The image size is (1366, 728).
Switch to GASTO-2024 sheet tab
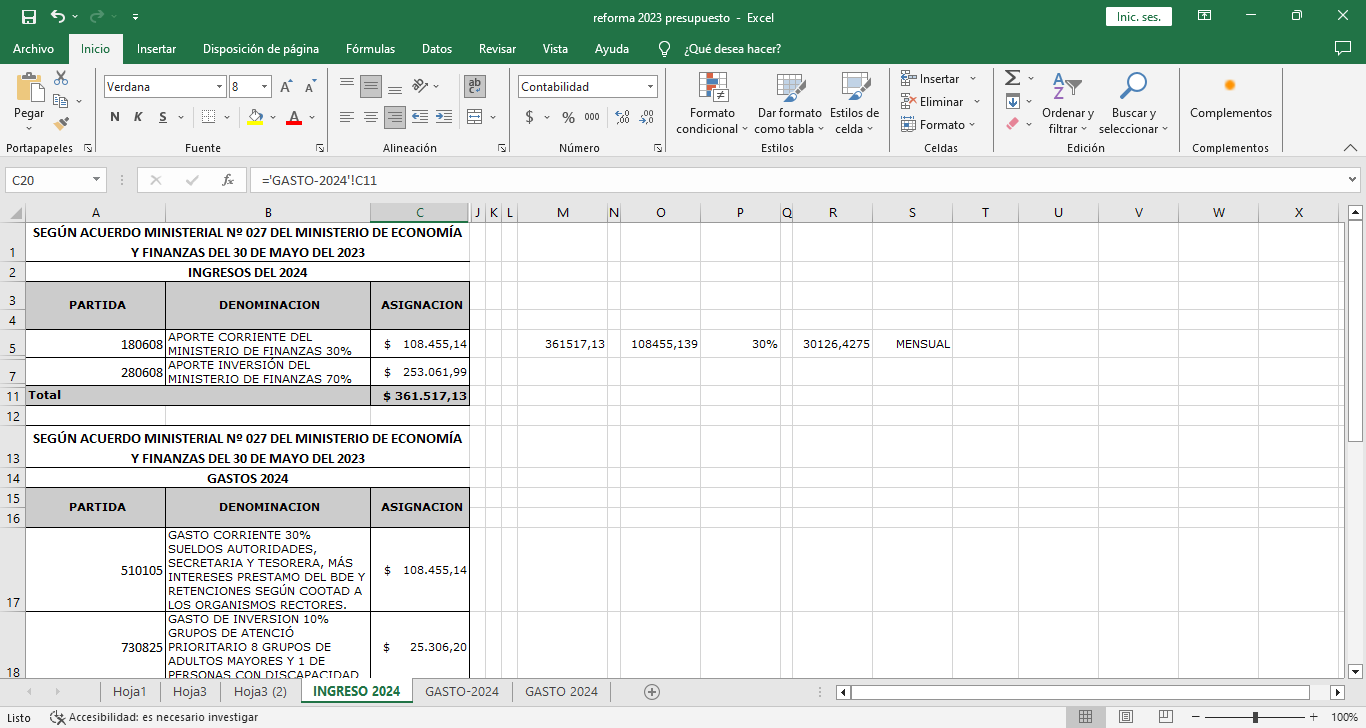click(x=461, y=691)
